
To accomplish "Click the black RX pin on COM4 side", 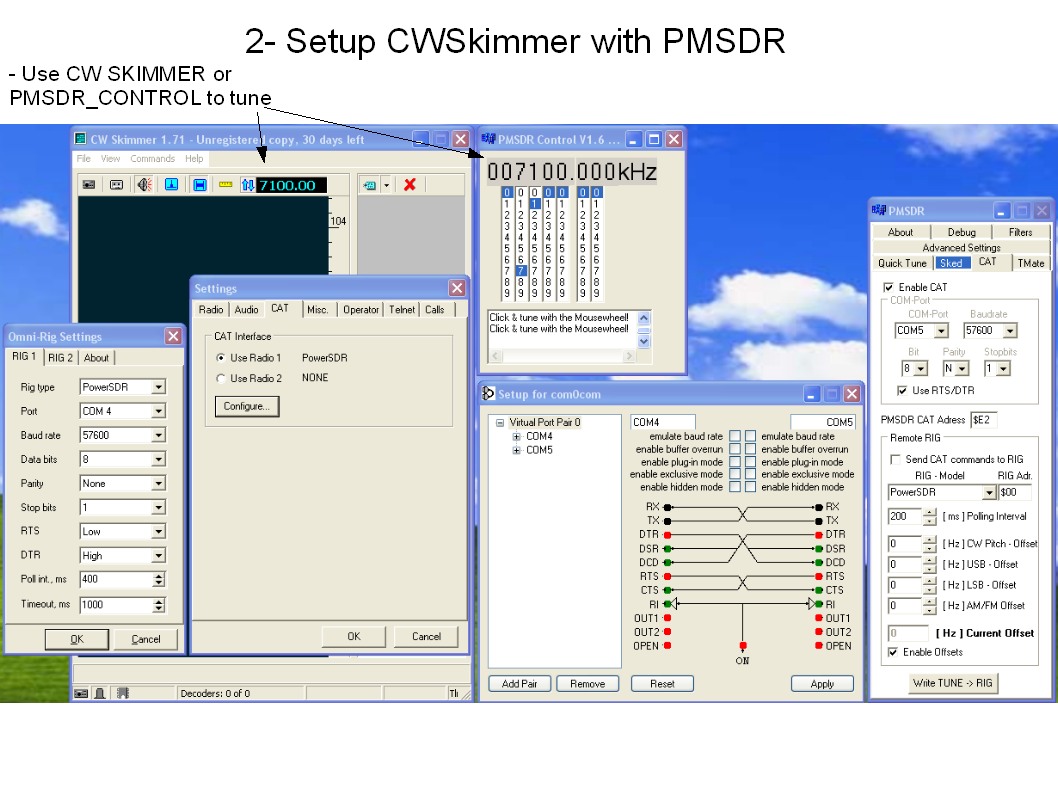I will [x=667, y=507].
